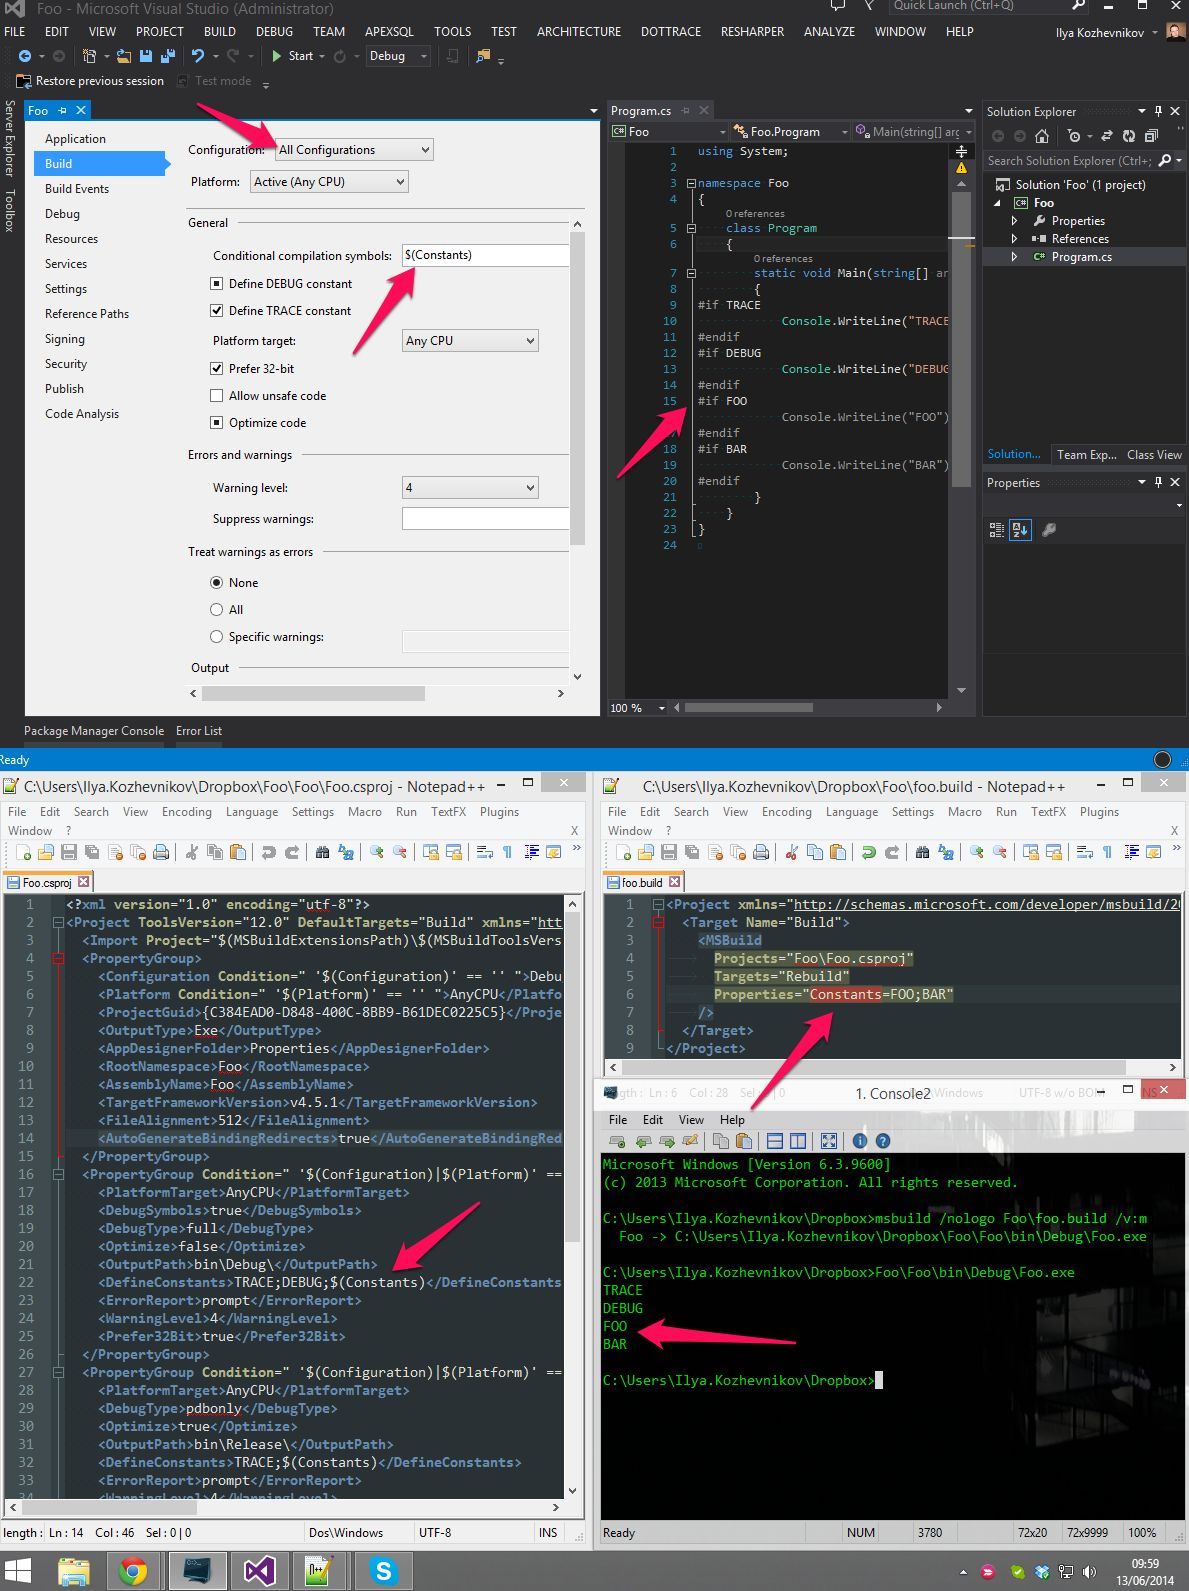1189x1591 pixels.
Task: Click Undo arrow in Visual Studio toolbar
Action: pos(198,56)
